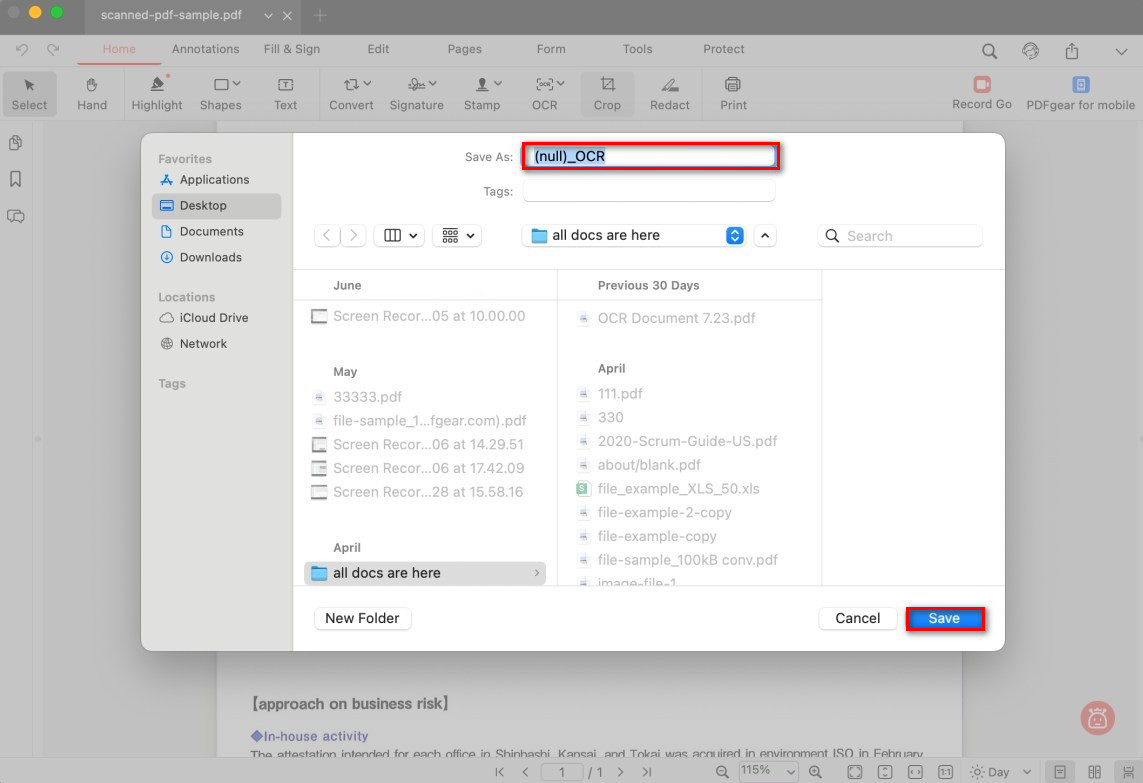Open the zoom percentage dropdown
This screenshot has height=783, width=1143.
tap(769, 771)
